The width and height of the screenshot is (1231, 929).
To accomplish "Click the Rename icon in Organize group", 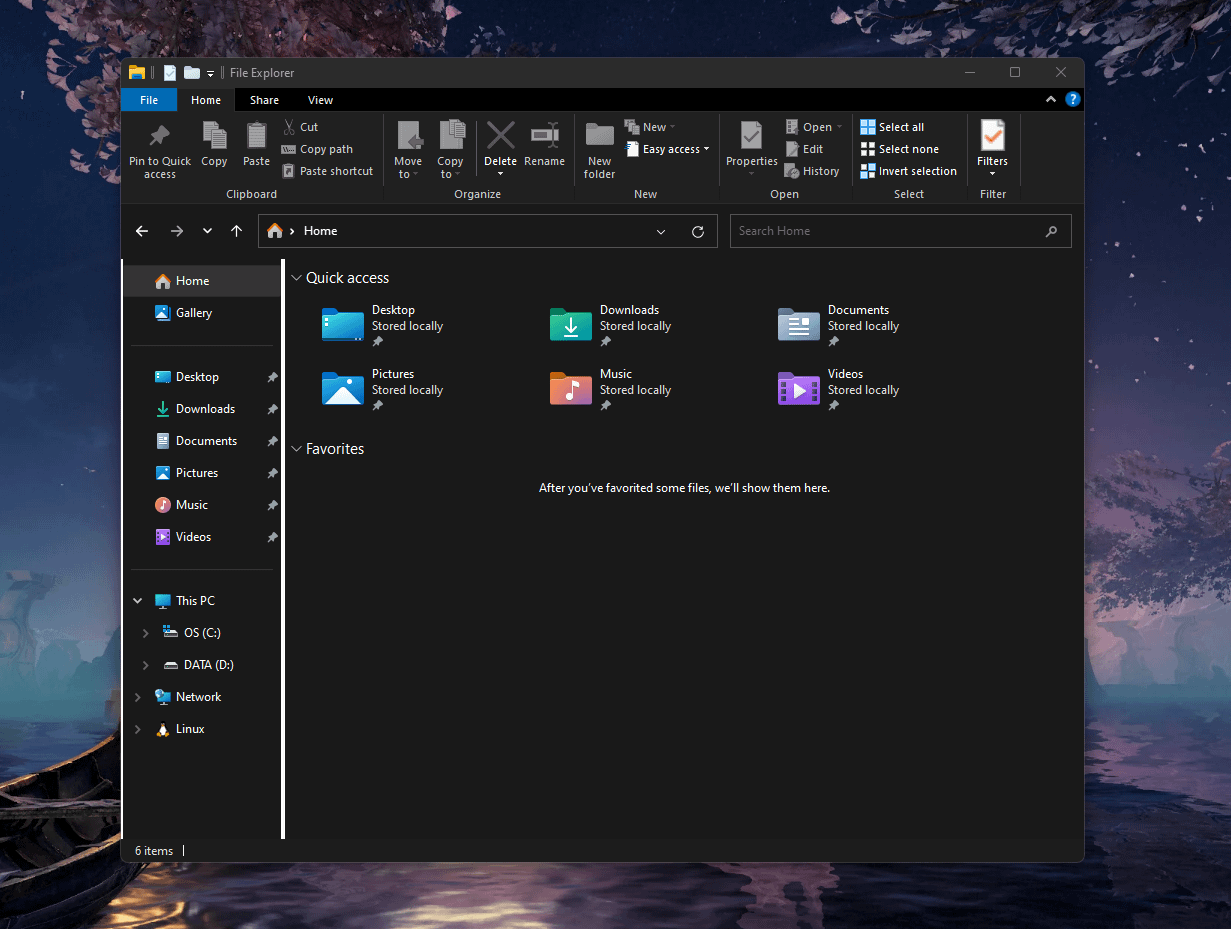I will [544, 136].
